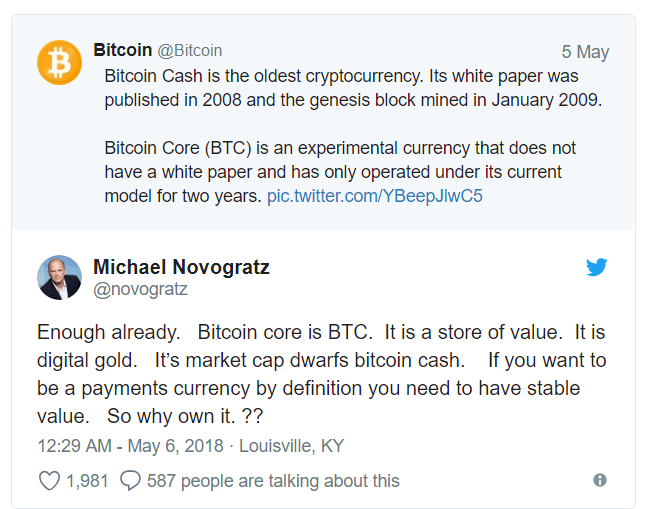Open "587 people are talking about this"

click(273, 481)
